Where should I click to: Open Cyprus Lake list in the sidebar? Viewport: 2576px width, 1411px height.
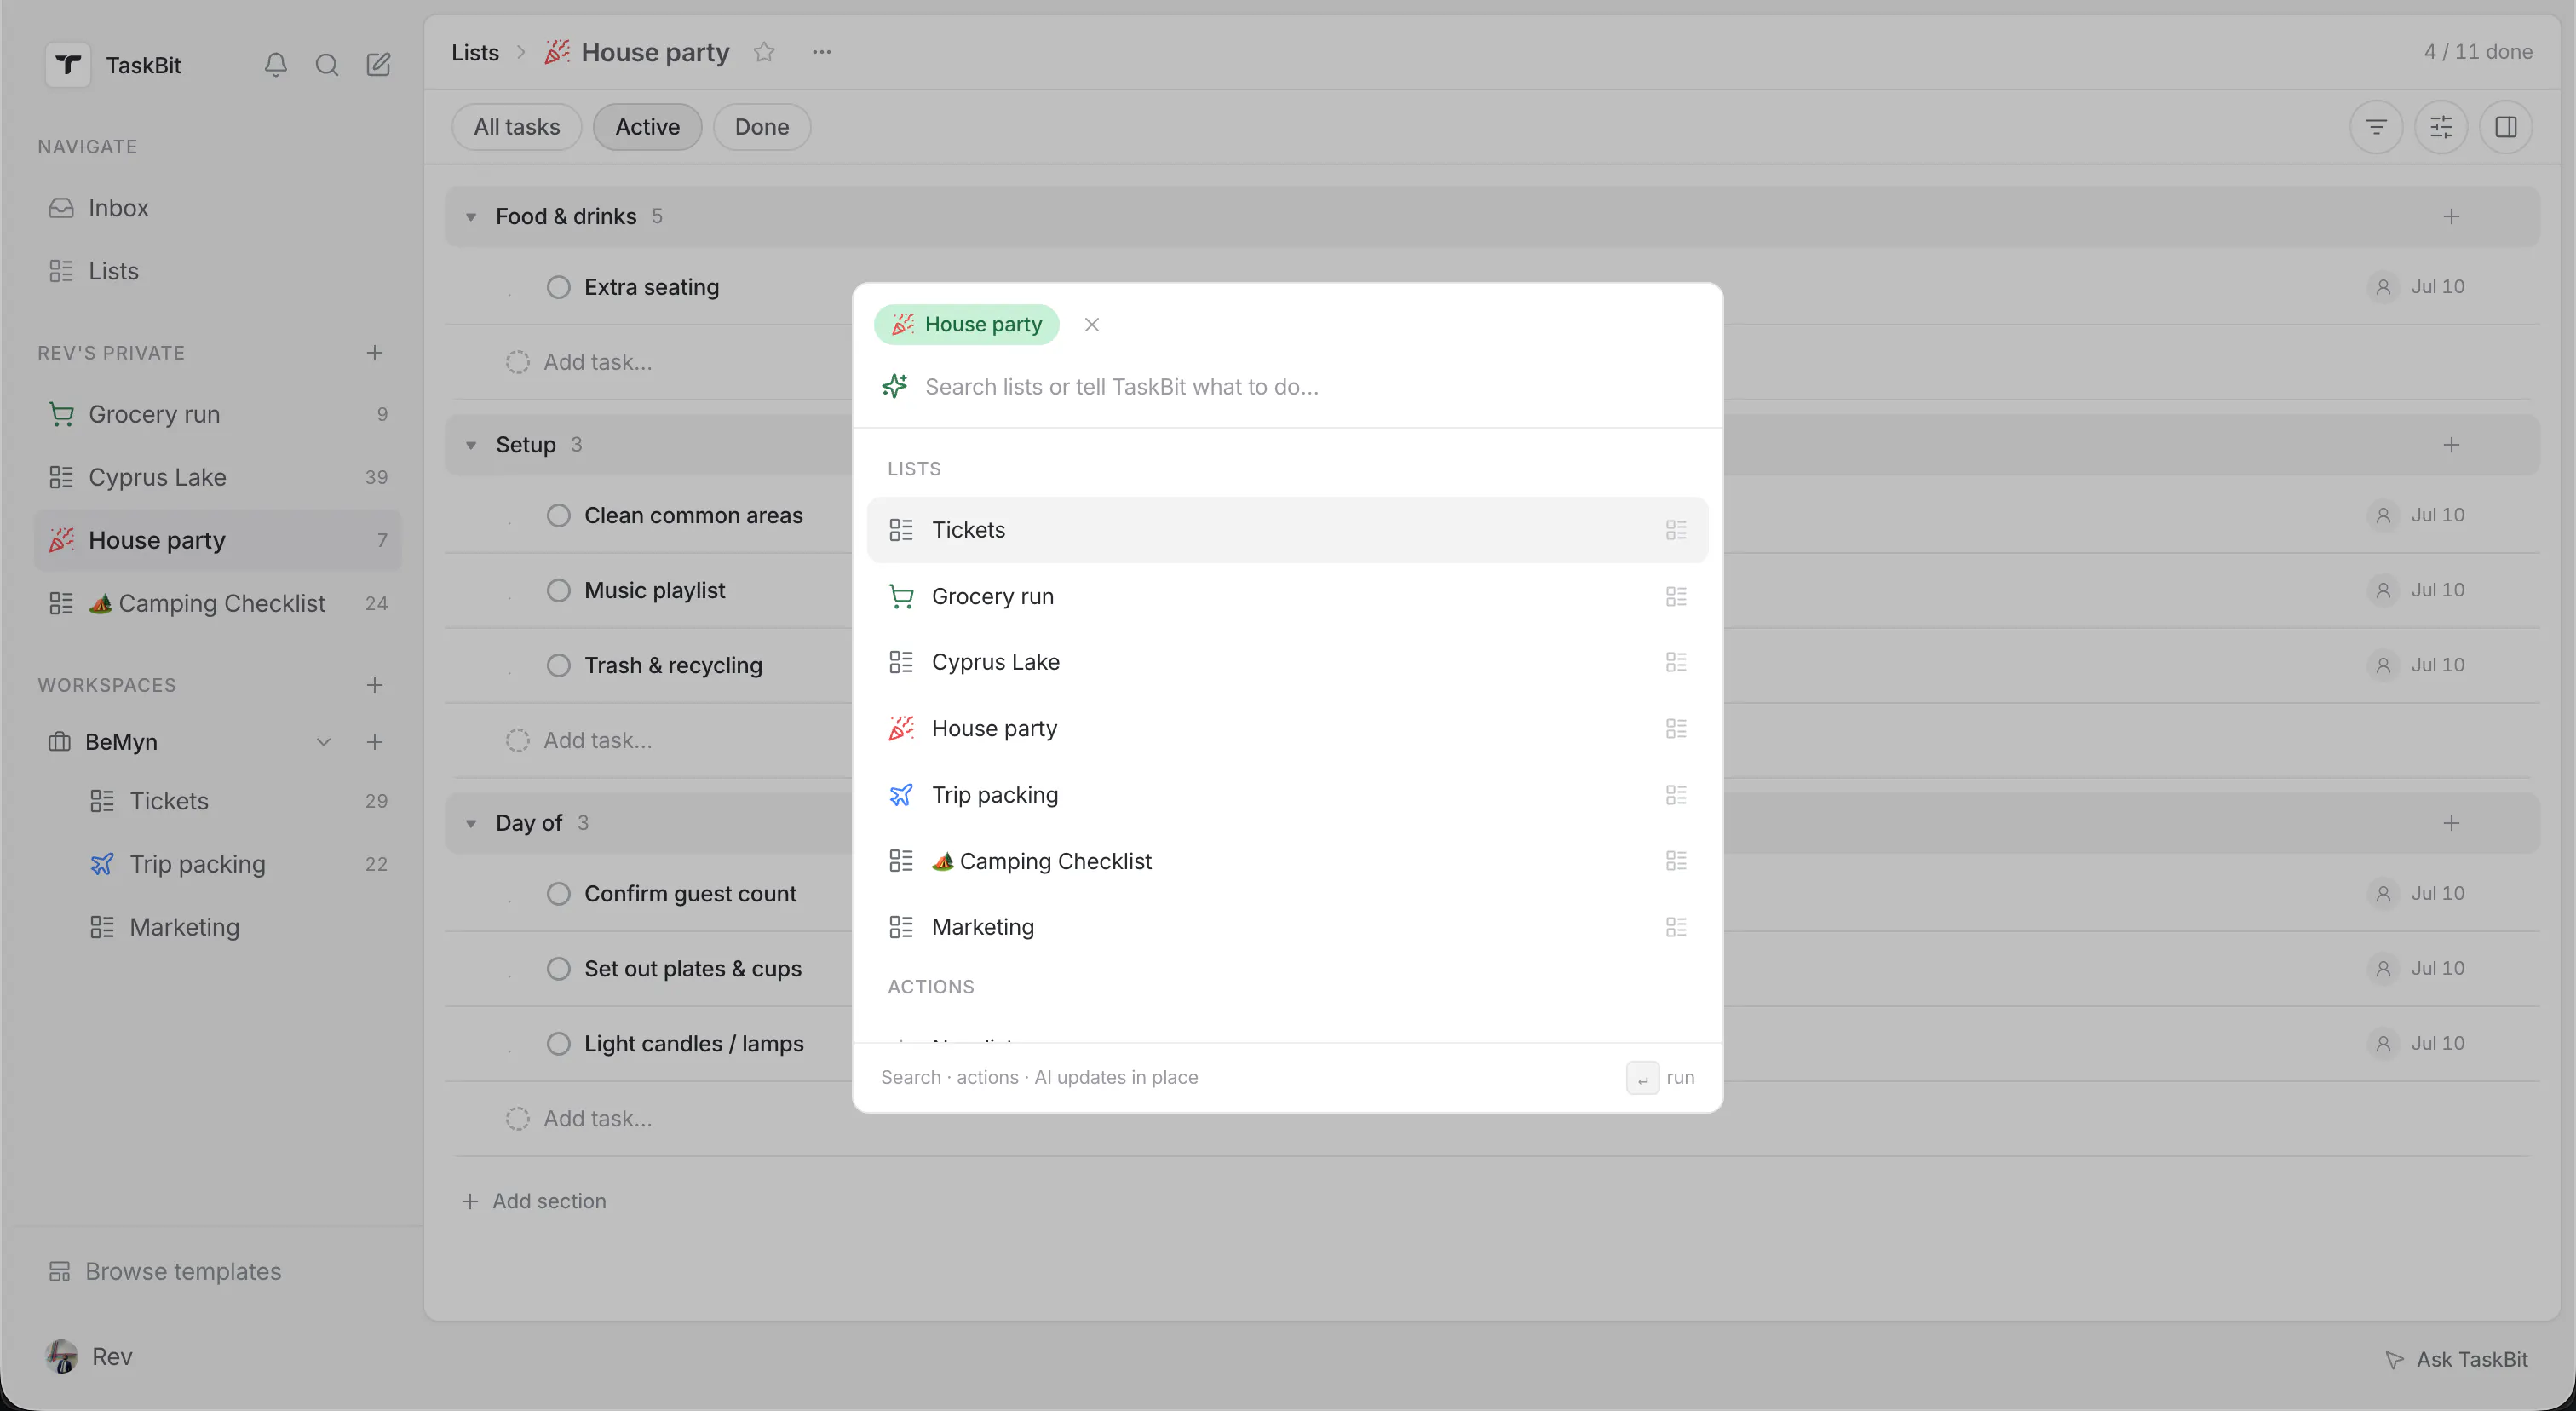pos(218,477)
